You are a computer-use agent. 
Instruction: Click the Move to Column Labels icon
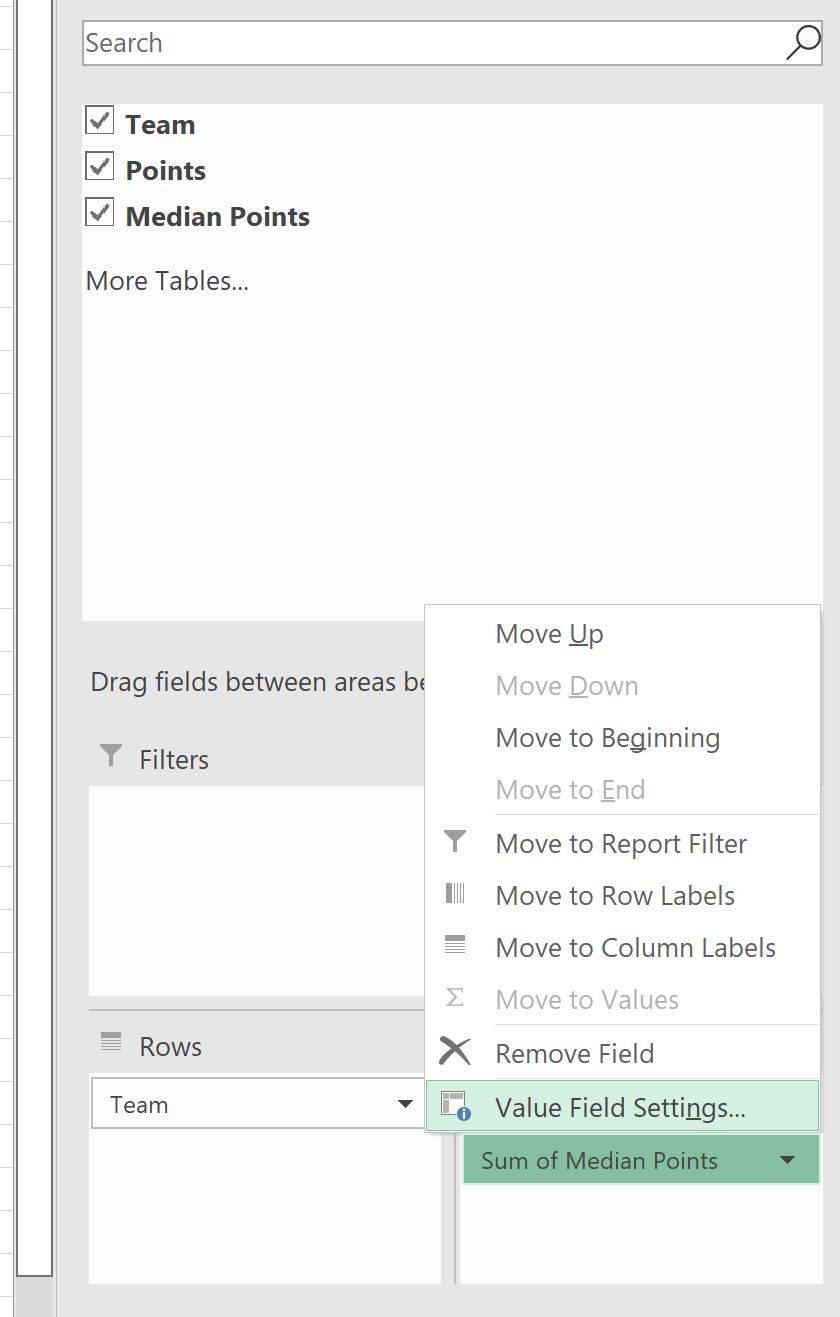455,946
